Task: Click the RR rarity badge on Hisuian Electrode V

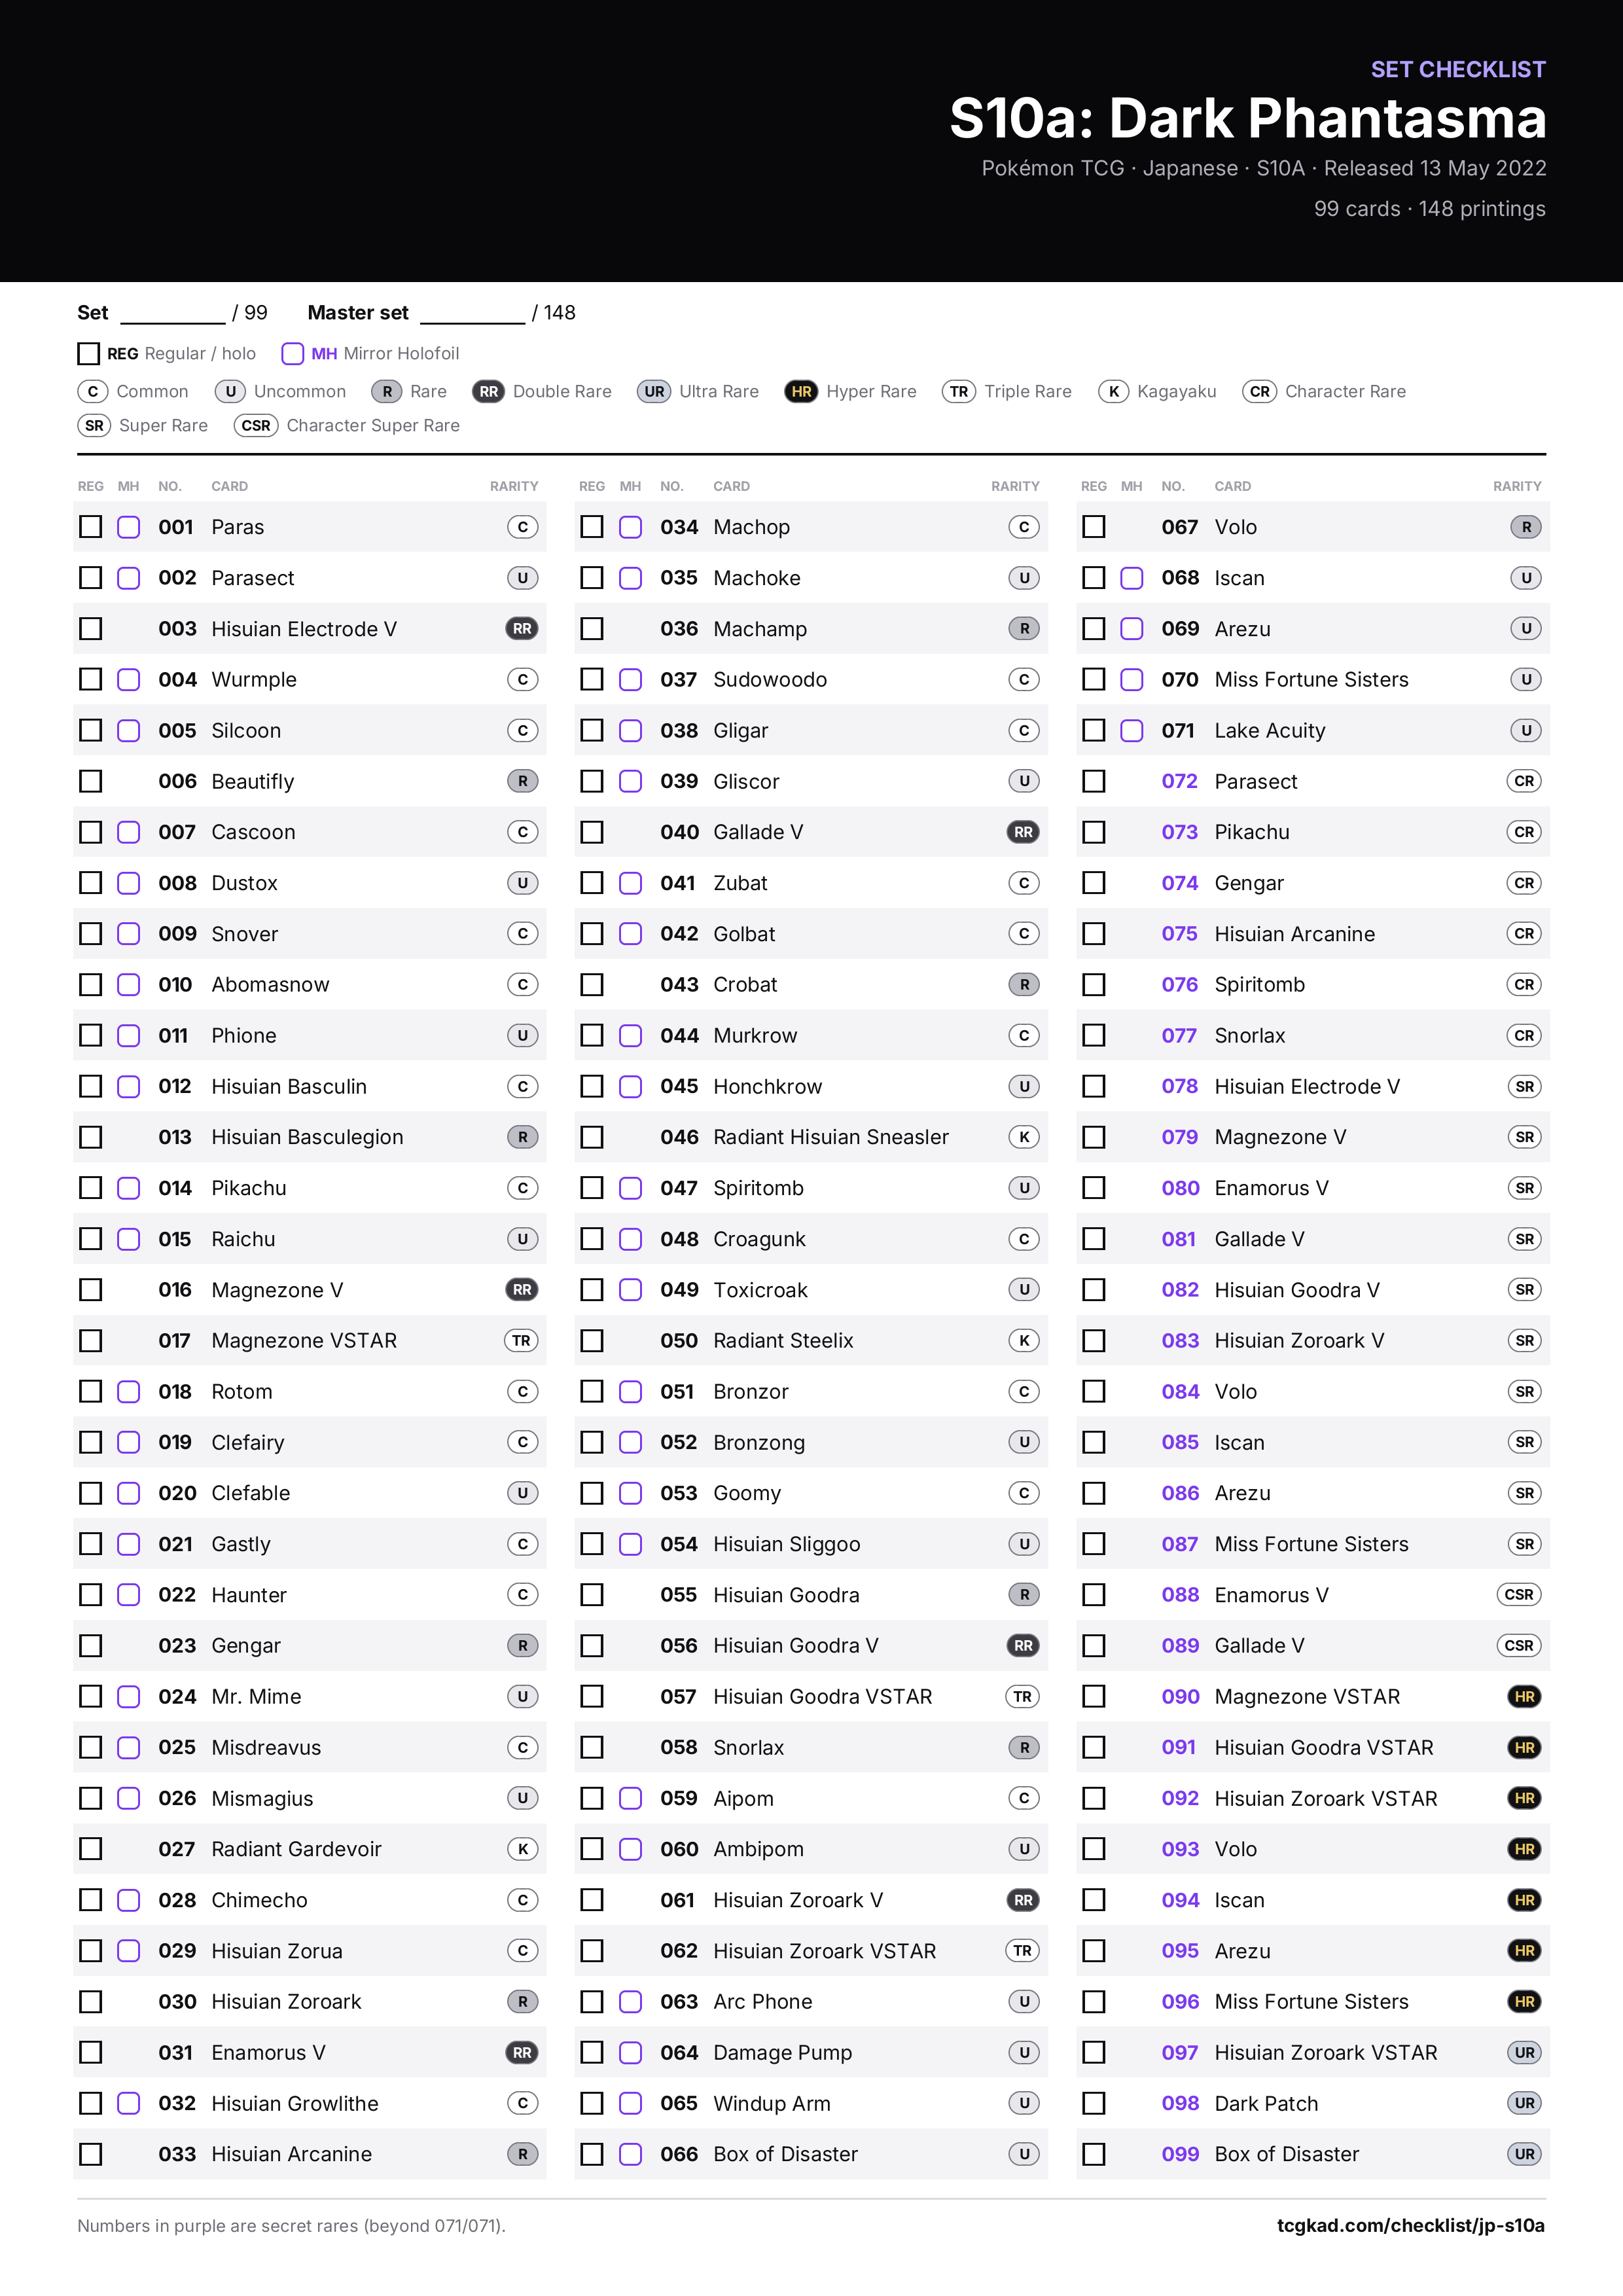Action: [x=522, y=629]
